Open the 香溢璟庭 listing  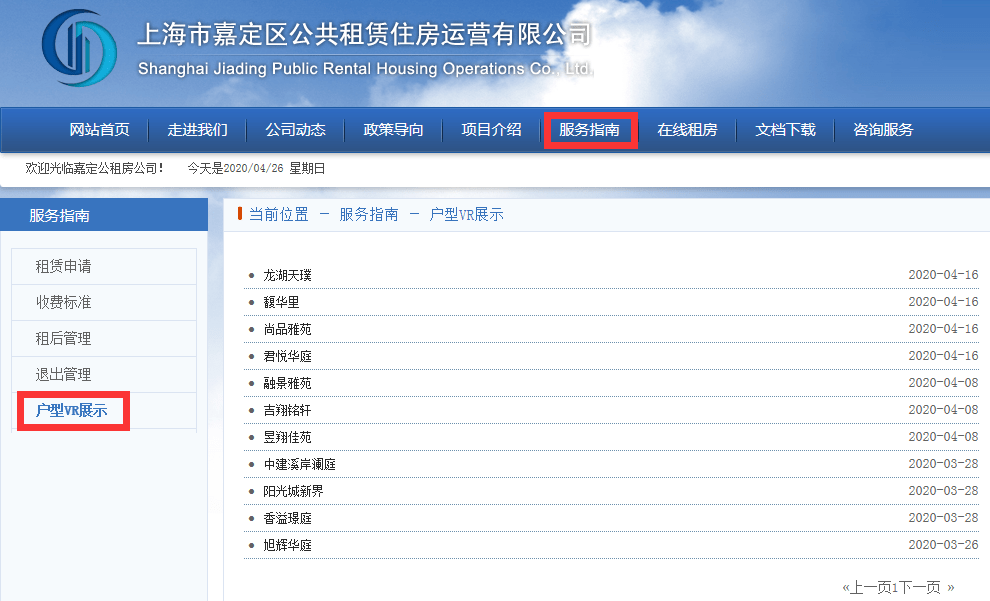pos(287,518)
